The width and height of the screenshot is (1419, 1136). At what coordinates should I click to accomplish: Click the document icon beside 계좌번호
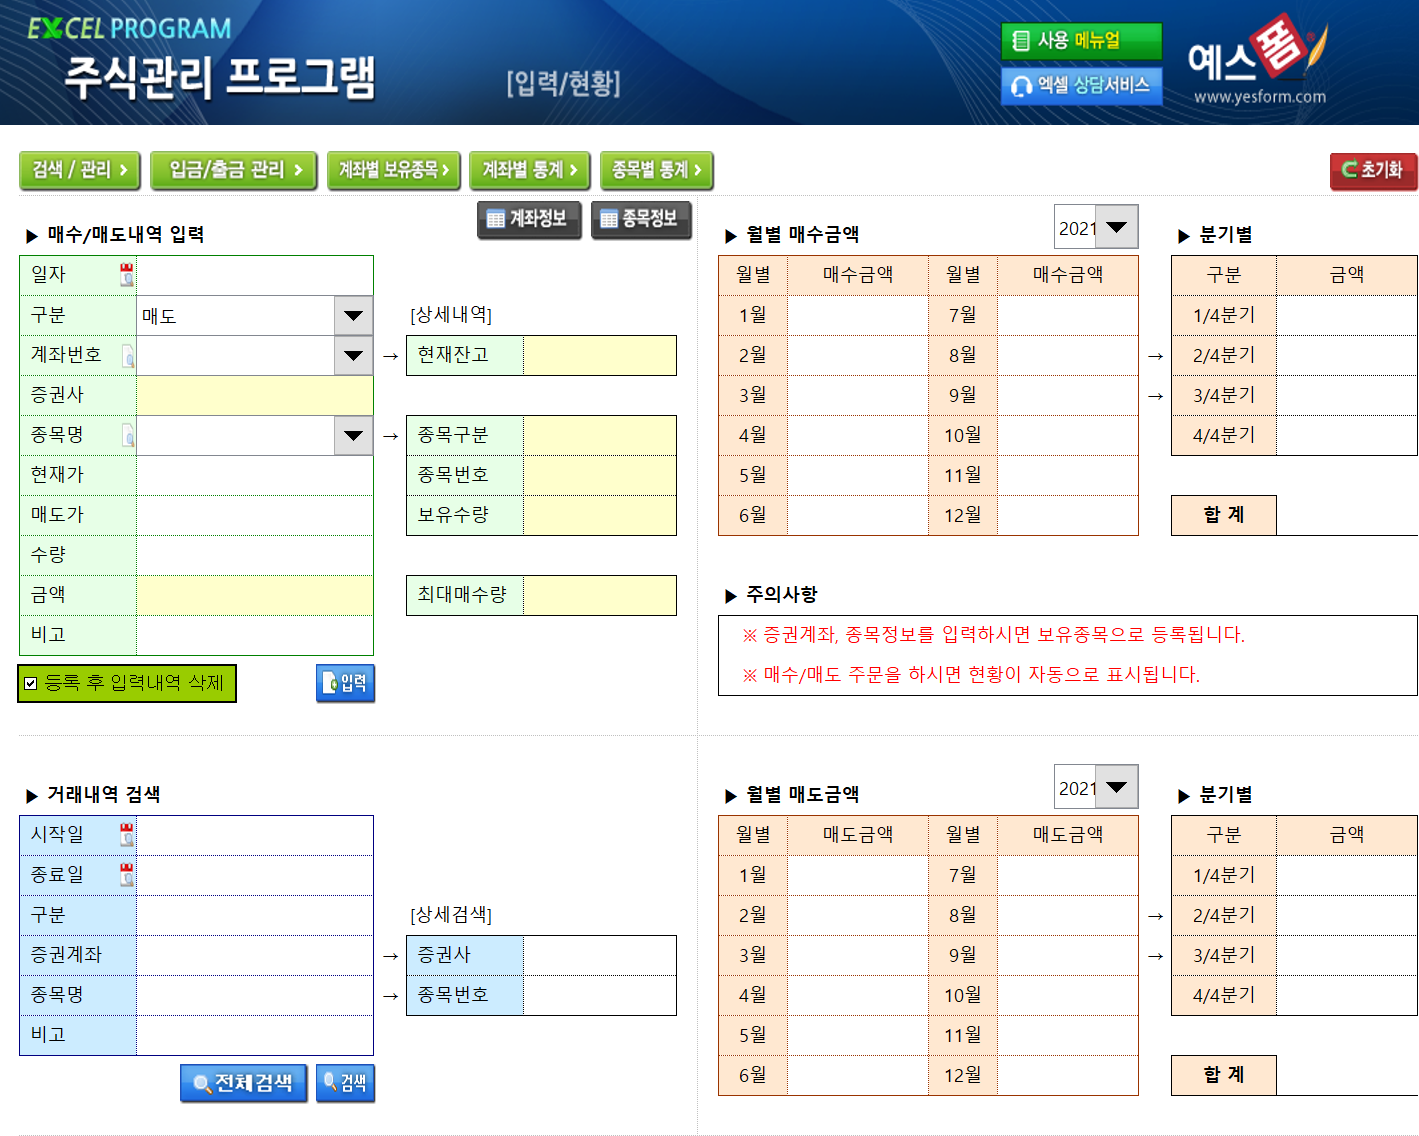128,355
